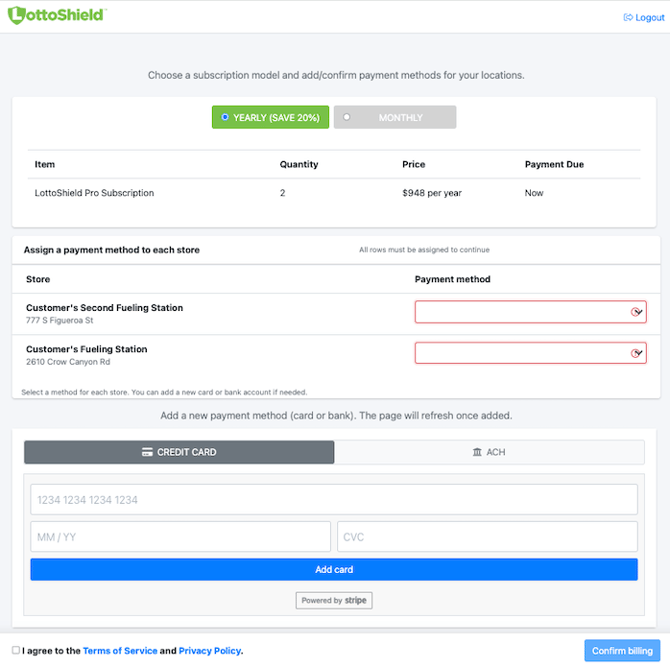
Task: Click the Add card button
Action: pos(334,570)
